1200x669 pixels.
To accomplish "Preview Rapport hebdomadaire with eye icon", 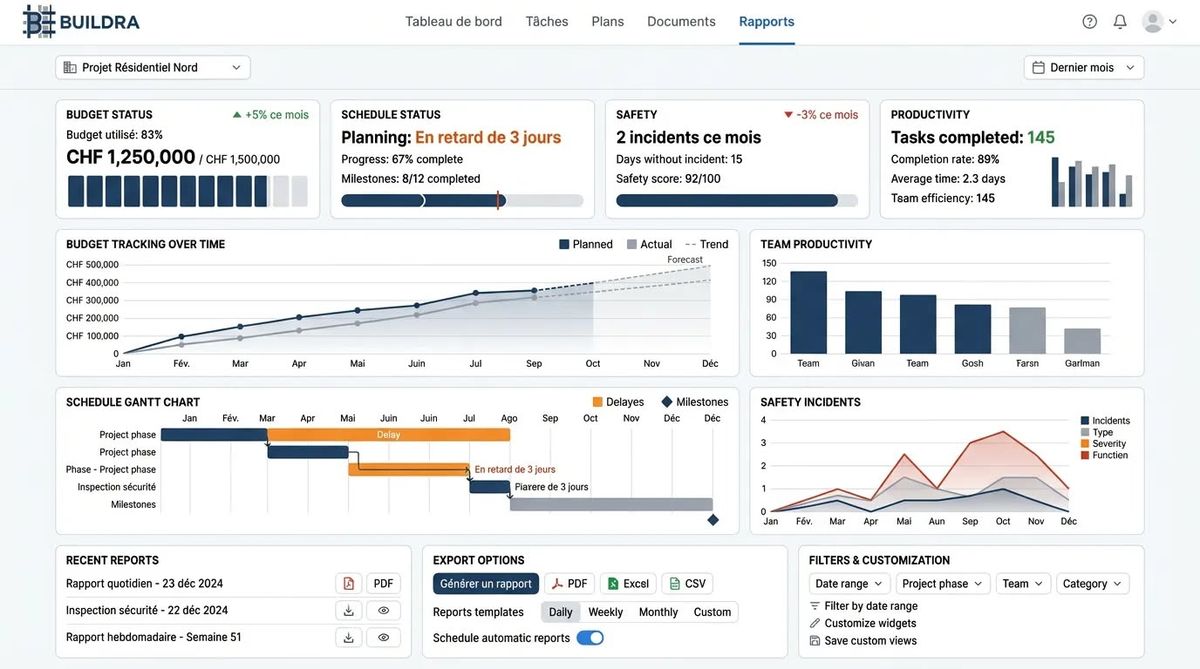I will coord(383,638).
